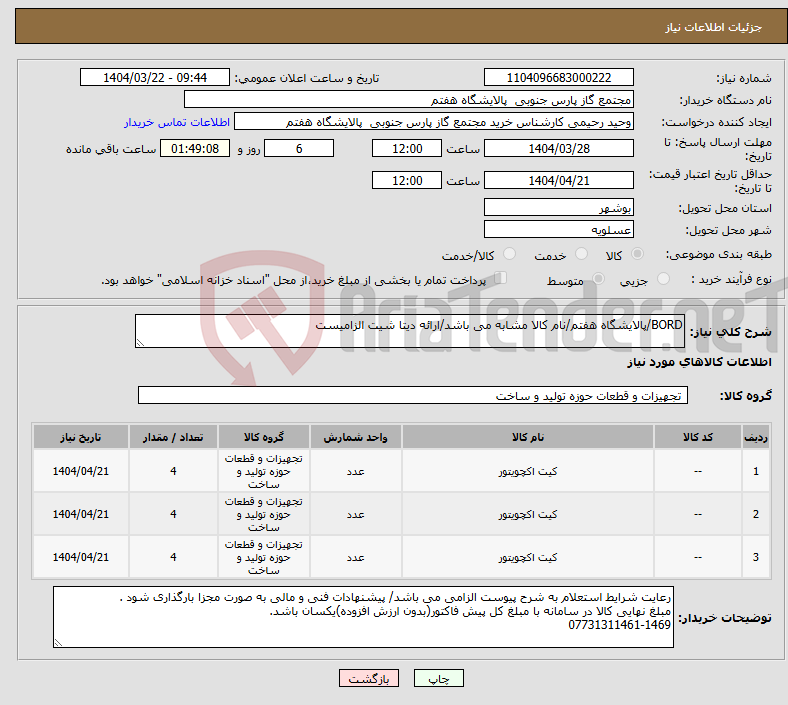This screenshot has height=705, width=788.
Task: Click the response deadline date 1404/03/28
Action: pos(558,148)
